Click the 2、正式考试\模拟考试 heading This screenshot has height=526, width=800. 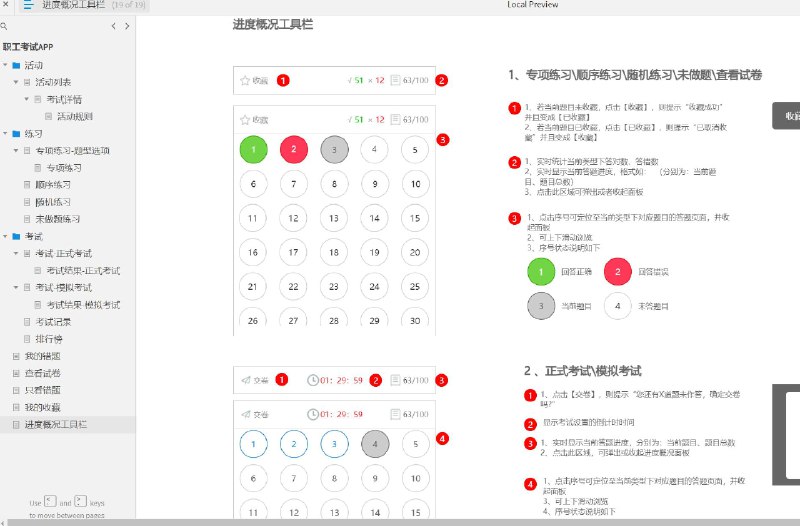pos(583,371)
